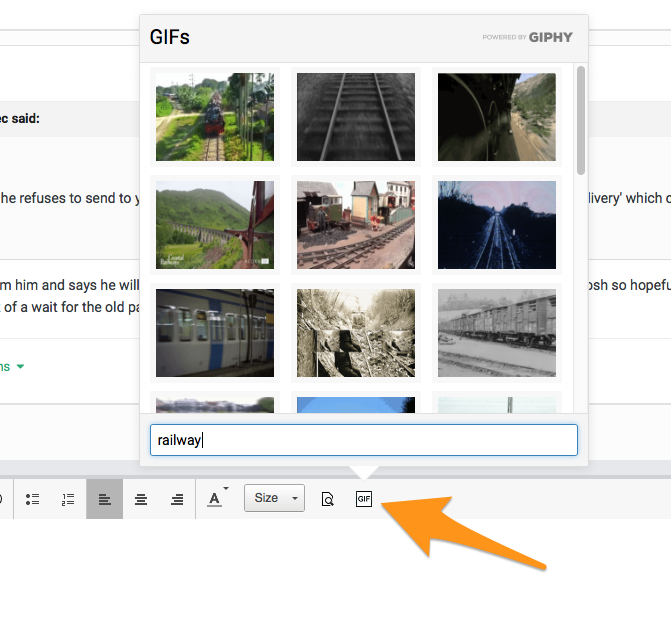Click the GIF panel scrollbar
Image resolution: width=671 pixels, height=618 pixels.
click(581, 120)
